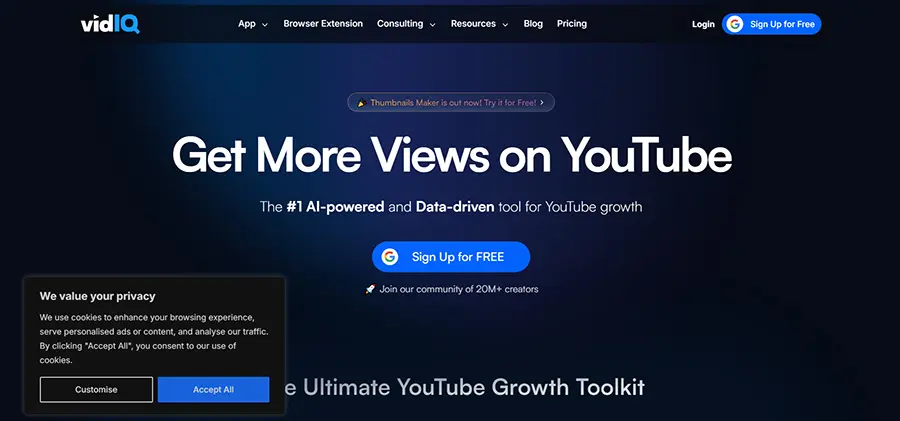This screenshot has height=421, width=900.
Task: Open the Pricing page
Action: pyautogui.click(x=572, y=24)
